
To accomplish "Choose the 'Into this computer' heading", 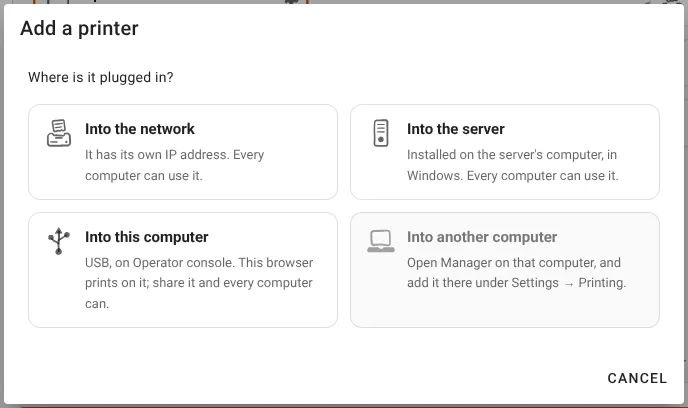I will coord(147,237).
